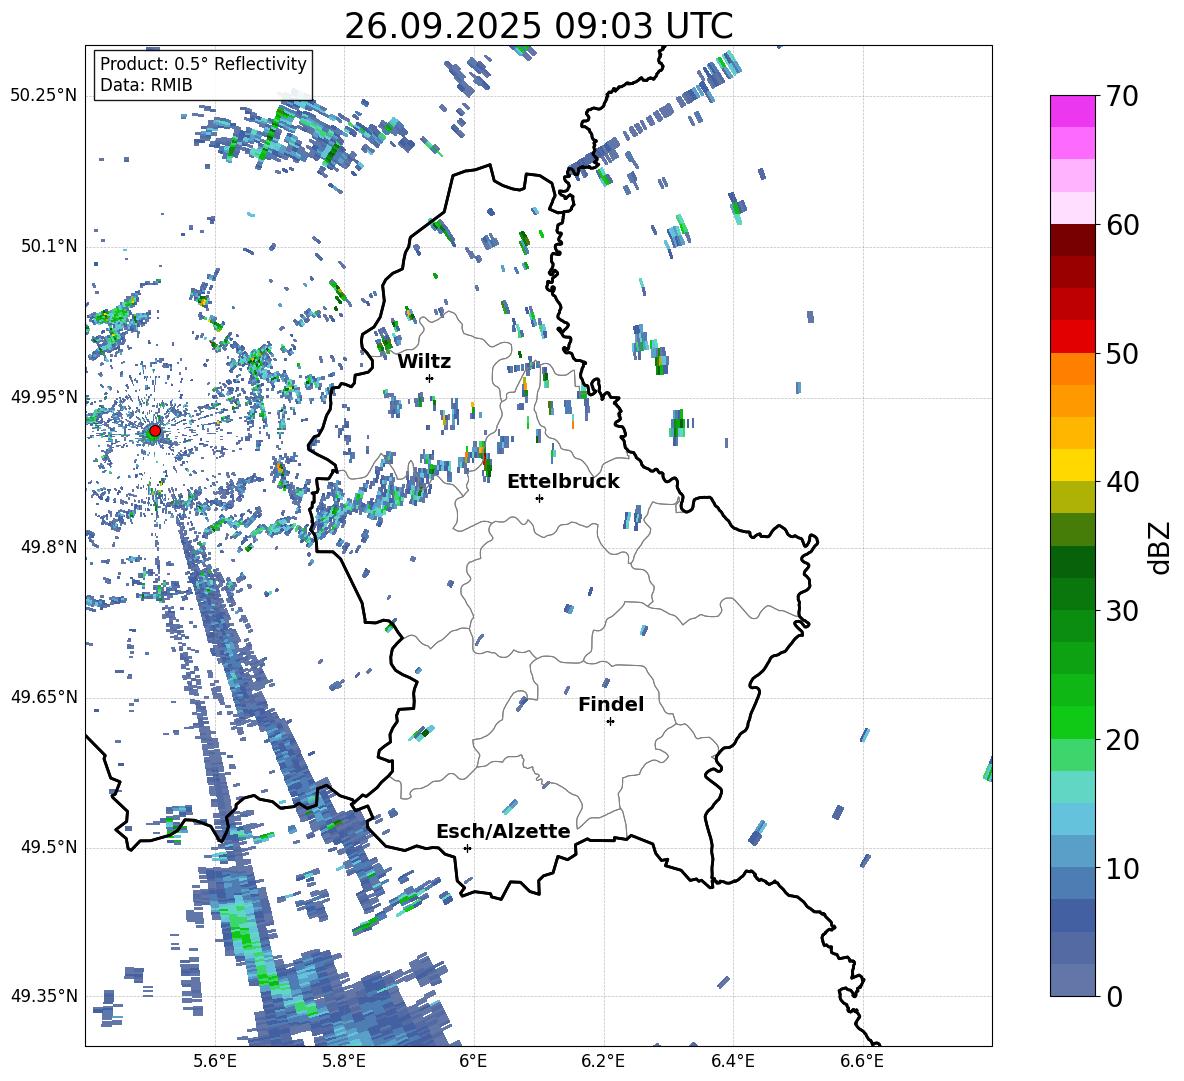Viewport: 1184px width, 1081px height.
Task: Click the dark maroon swatch below 60
Action: point(1072,240)
